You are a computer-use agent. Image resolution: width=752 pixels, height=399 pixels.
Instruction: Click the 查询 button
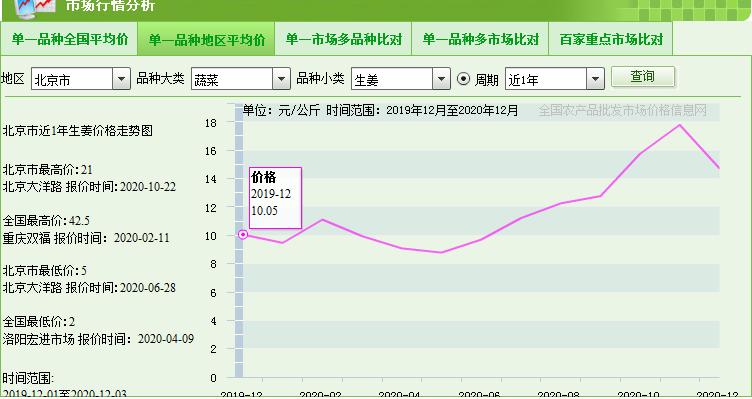click(643, 77)
